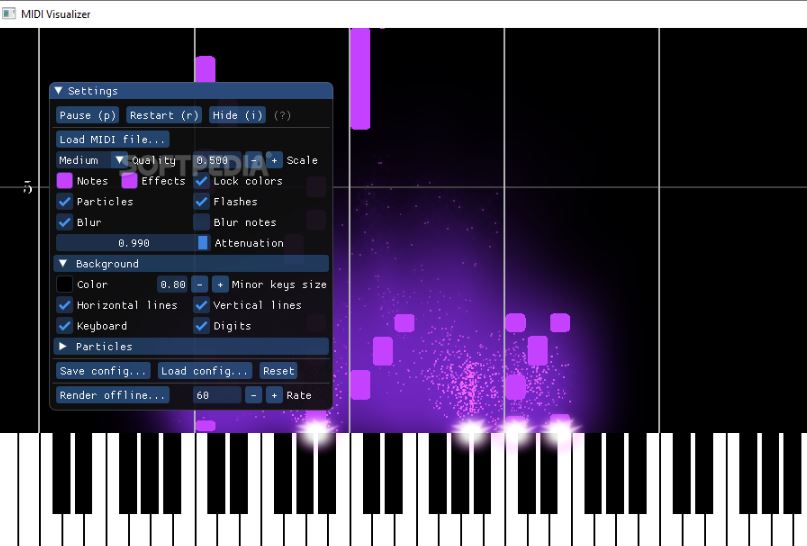Enable the Blur notes checkbox
Viewport: 807px width, 546px height.
point(202,222)
